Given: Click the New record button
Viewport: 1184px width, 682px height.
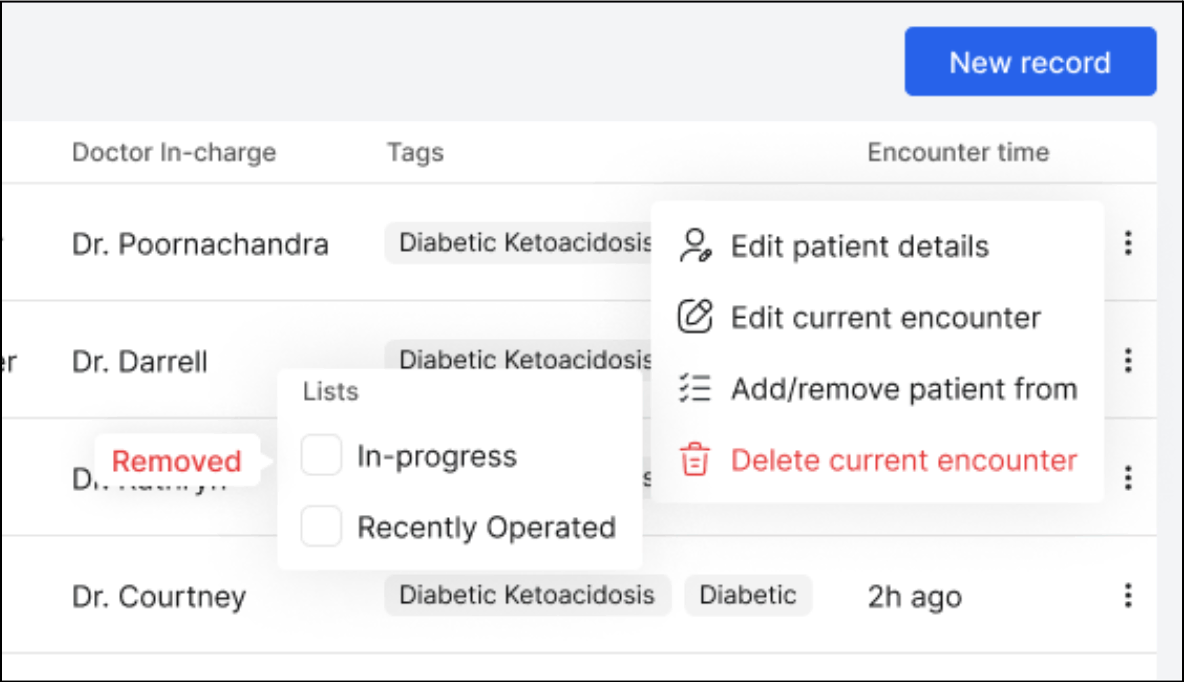Looking at the screenshot, I should point(1030,62).
